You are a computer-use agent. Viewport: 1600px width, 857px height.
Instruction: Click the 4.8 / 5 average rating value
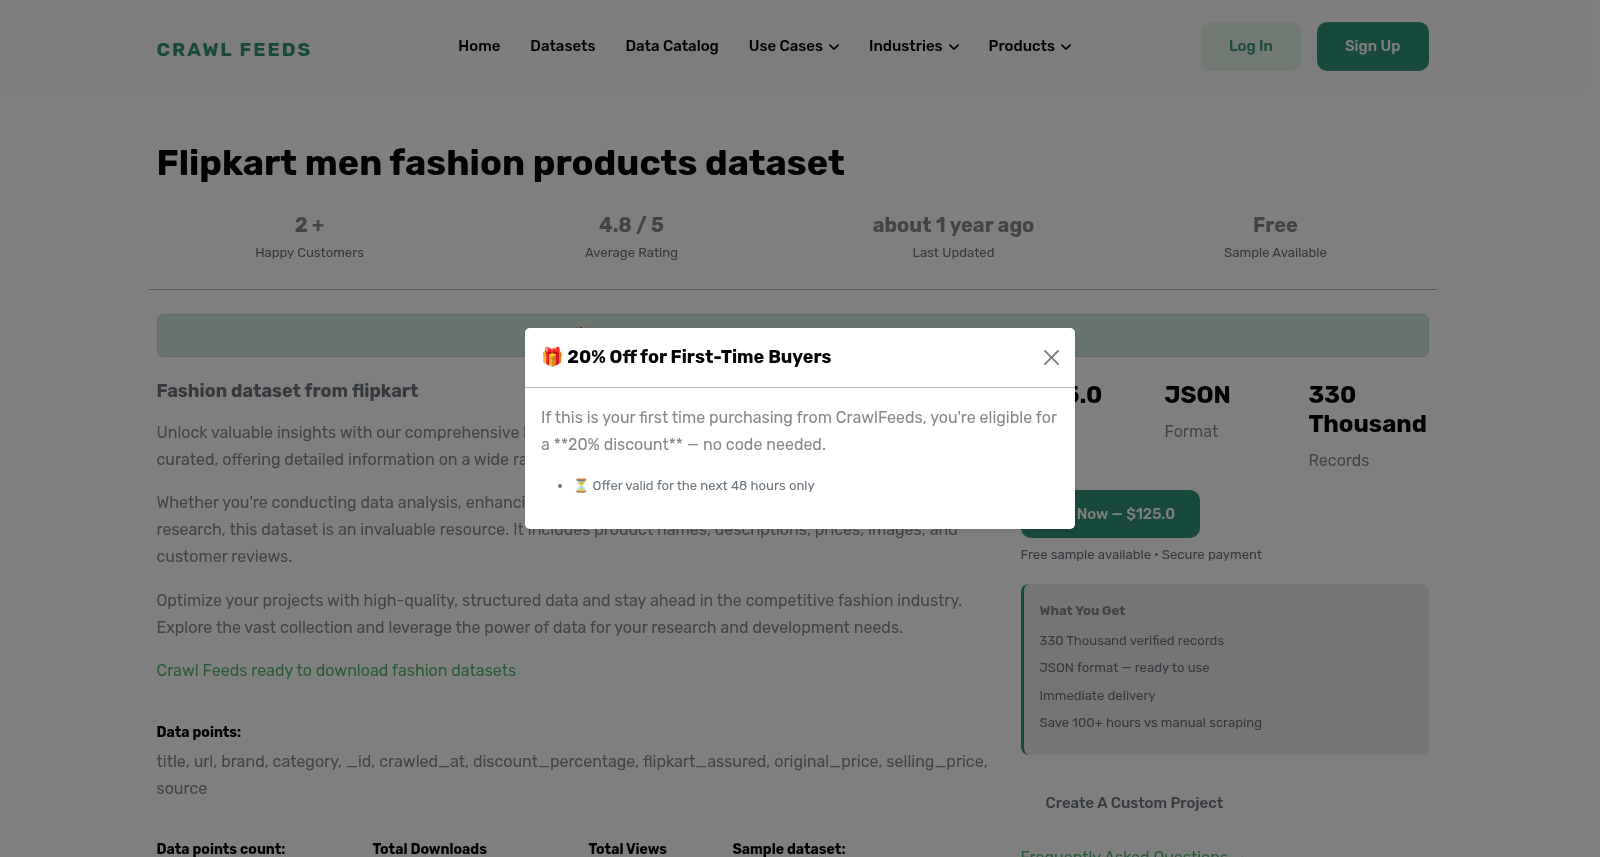pos(631,225)
